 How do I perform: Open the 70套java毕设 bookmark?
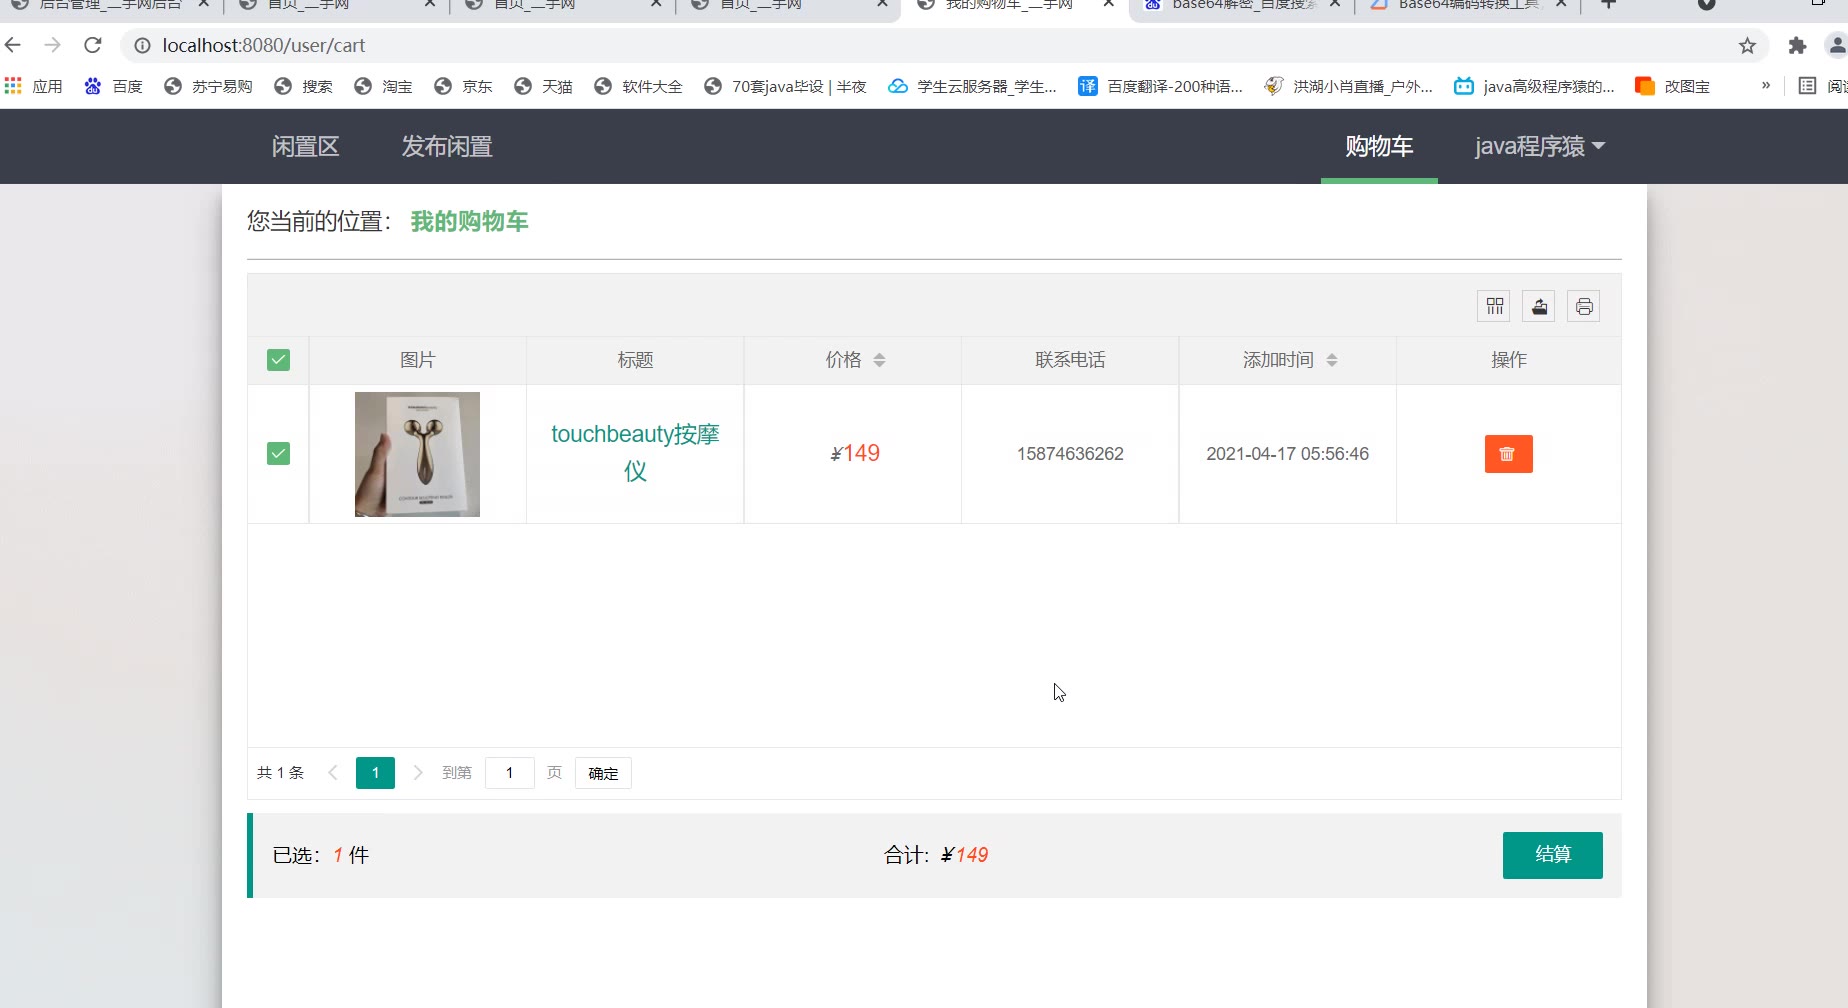click(x=785, y=86)
